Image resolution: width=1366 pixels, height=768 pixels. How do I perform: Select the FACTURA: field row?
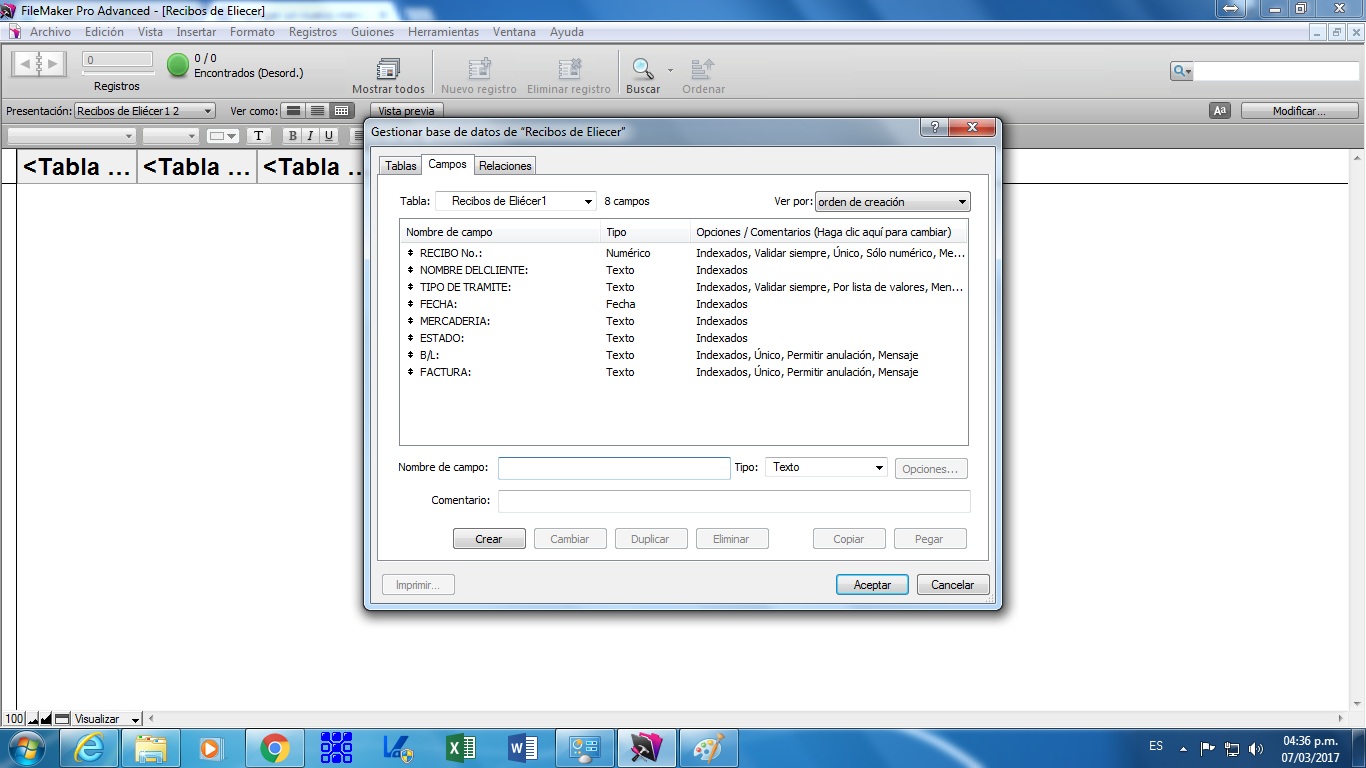[x=684, y=372]
